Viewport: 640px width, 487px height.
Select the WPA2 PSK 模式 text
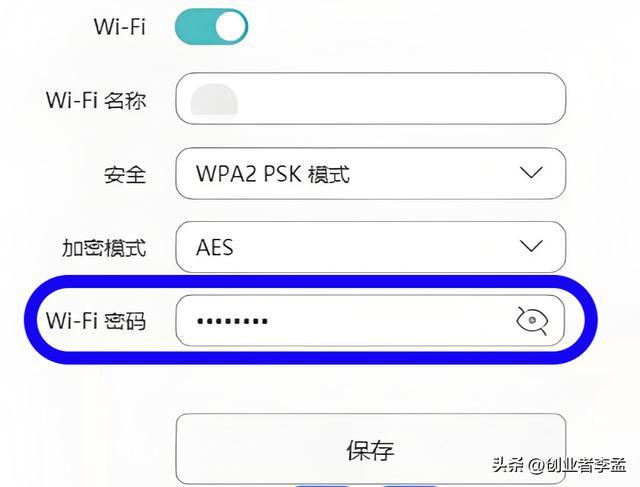click(273, 174)
